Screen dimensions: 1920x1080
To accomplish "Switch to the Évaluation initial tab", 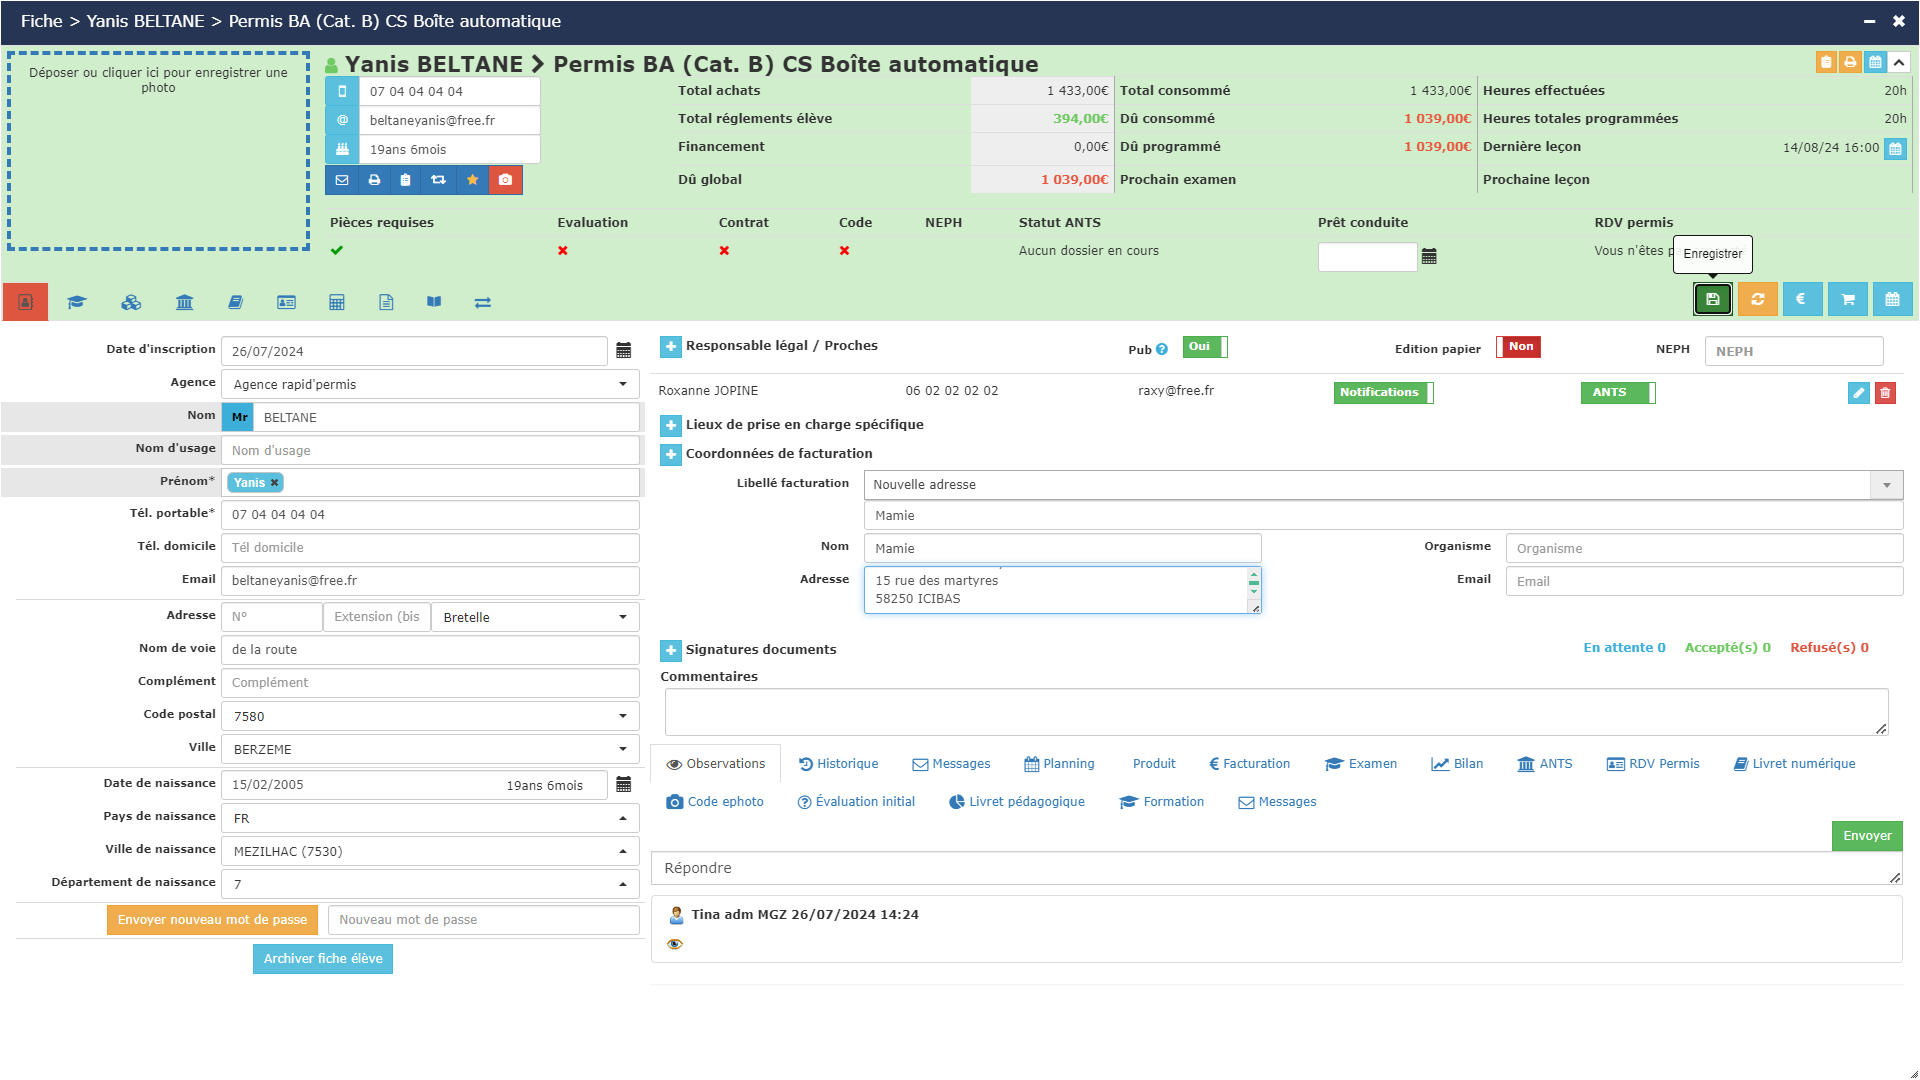I will (x=856, y=802).
